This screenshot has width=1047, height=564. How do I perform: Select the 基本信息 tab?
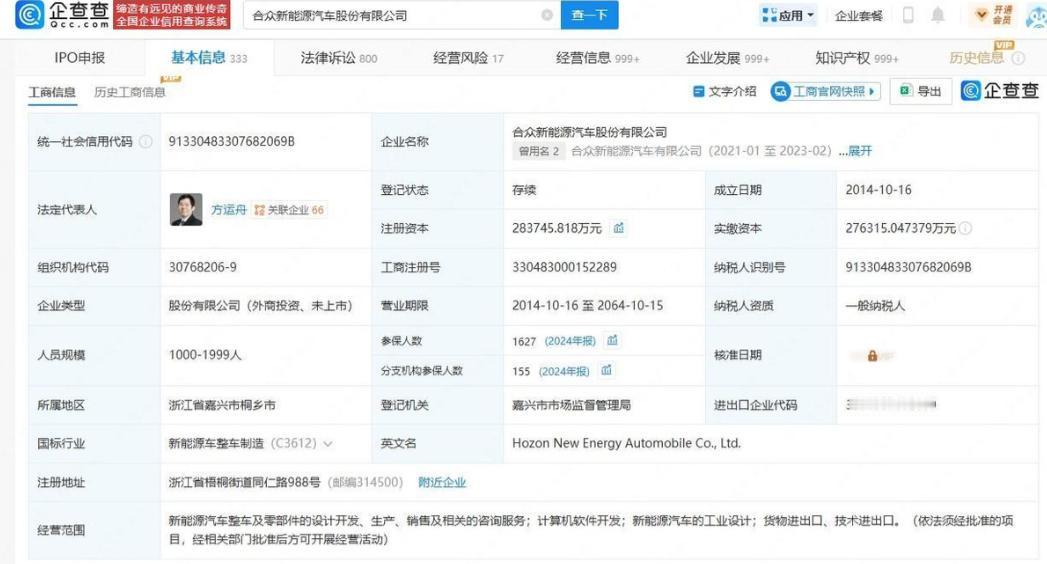[209, 58]
